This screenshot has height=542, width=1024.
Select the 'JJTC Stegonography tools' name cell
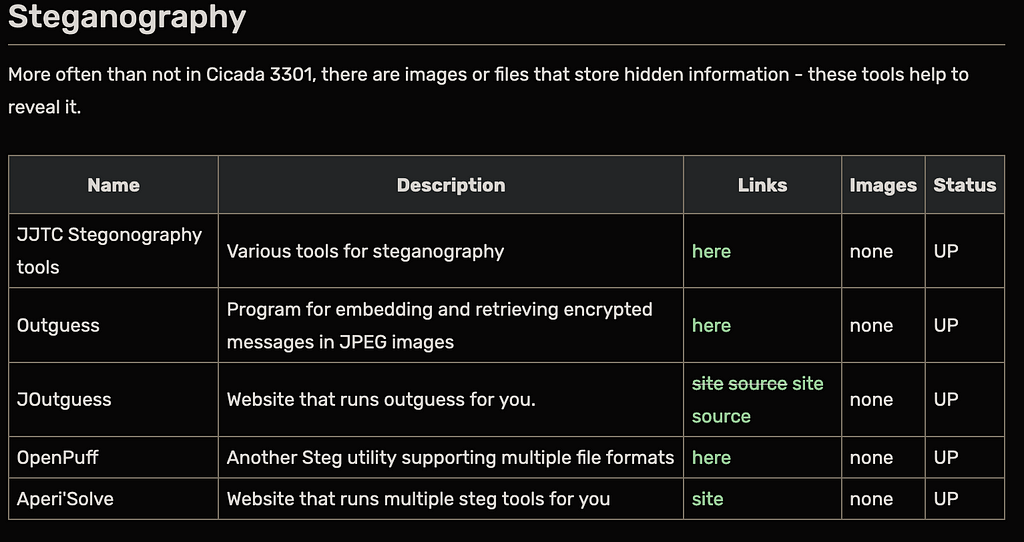tap(114, 251)
